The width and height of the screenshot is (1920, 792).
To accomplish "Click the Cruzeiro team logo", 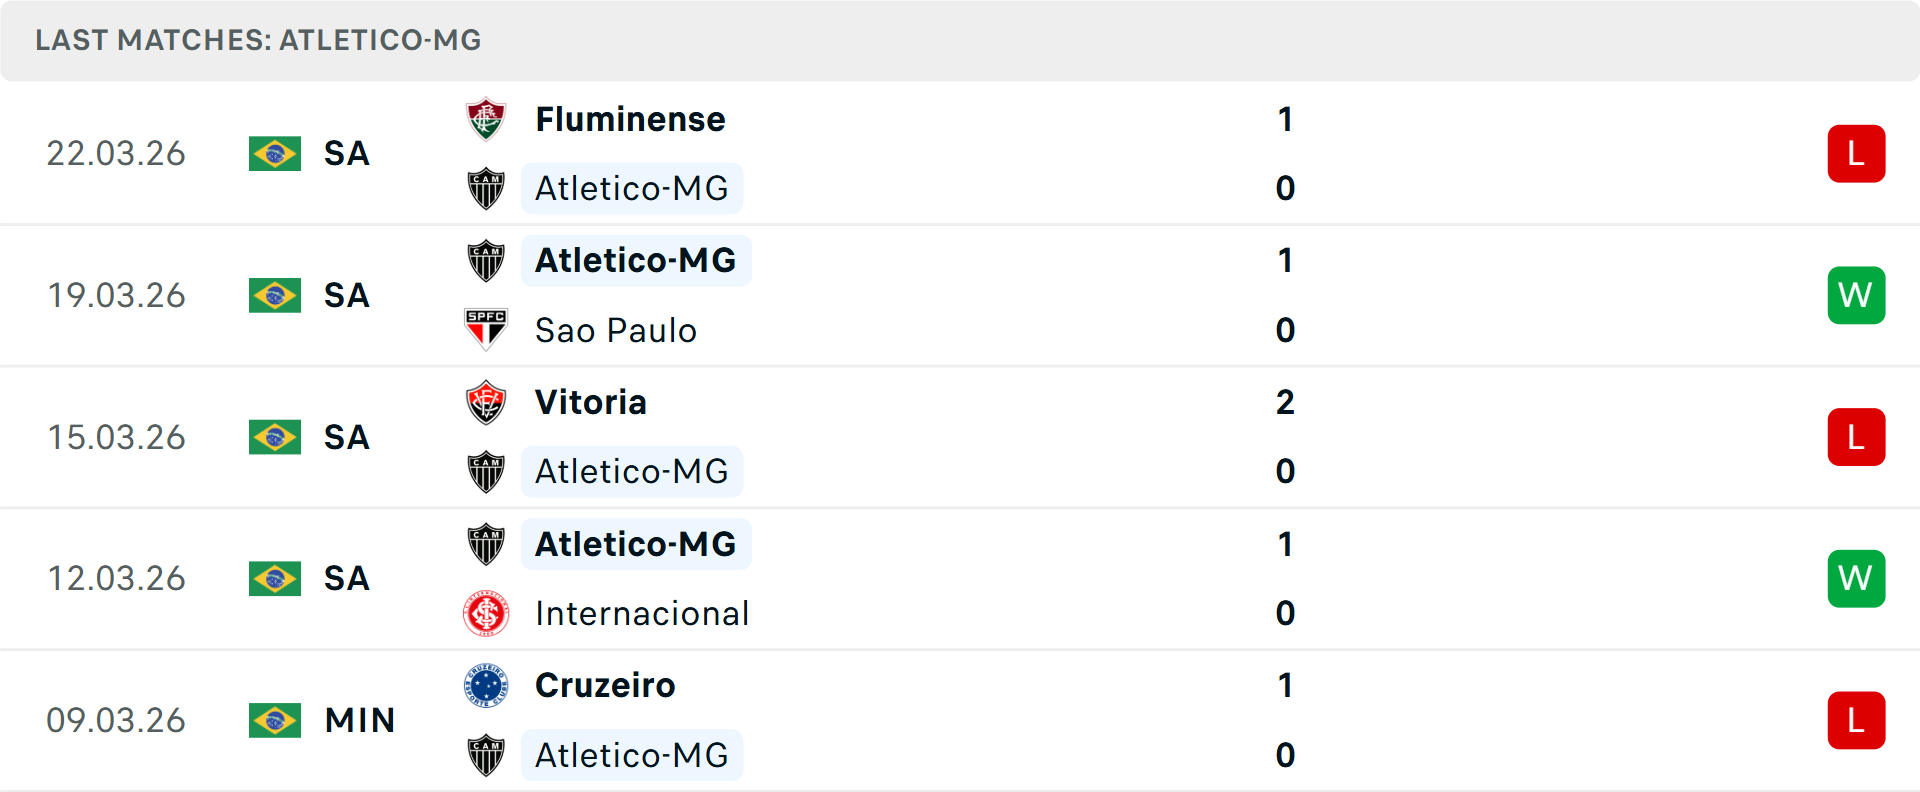I will click(x=487, y=686).
